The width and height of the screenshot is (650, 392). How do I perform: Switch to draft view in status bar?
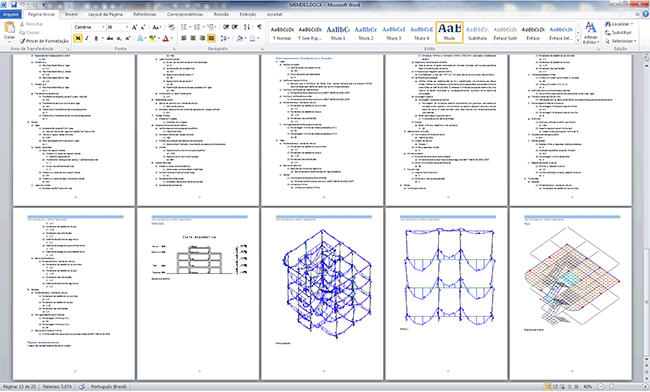(x=577, y=387)
